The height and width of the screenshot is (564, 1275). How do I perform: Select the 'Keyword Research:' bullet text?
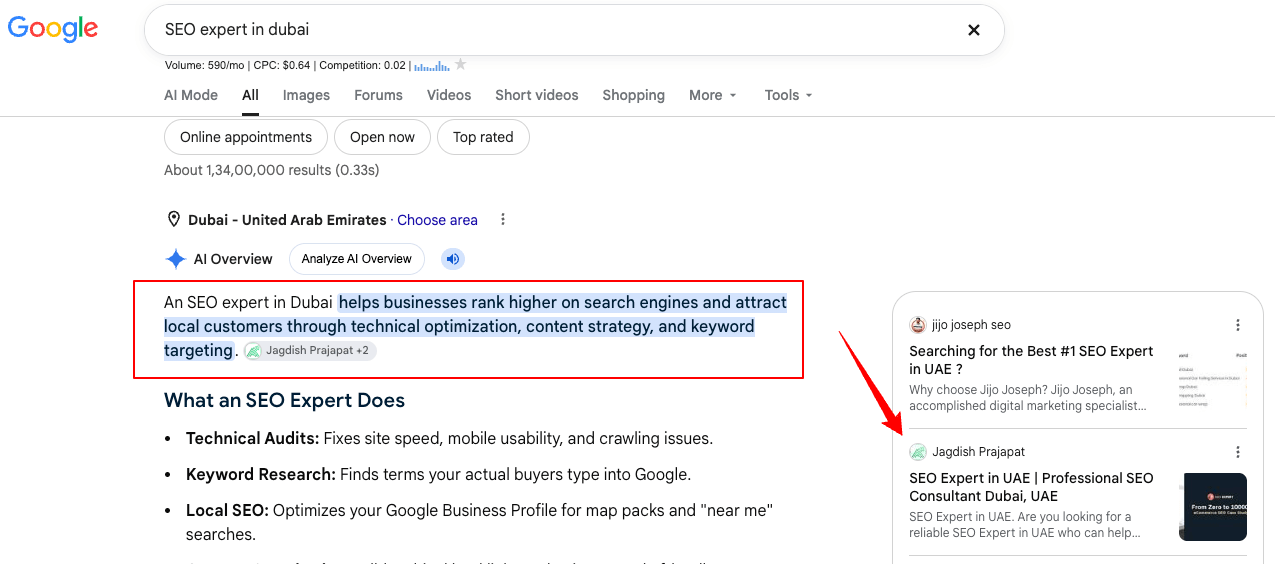click(x=261, y=474)
